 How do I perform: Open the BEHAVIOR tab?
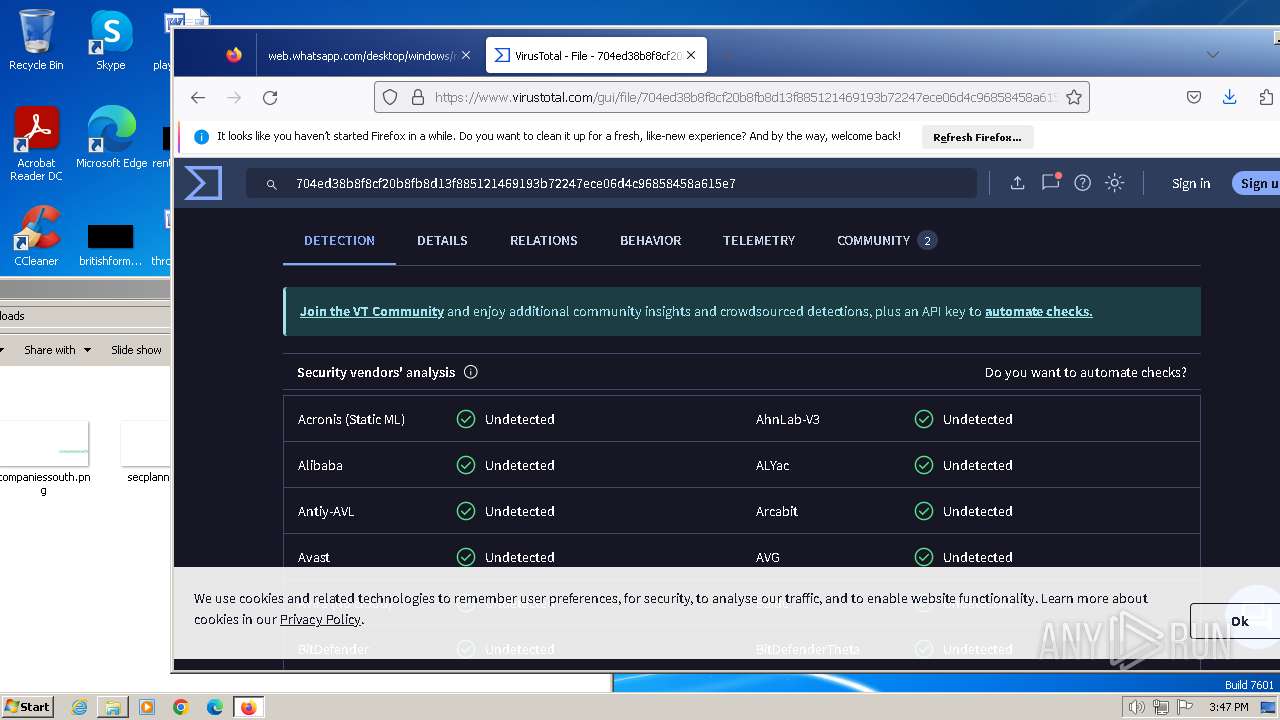(x=651, y=240)
